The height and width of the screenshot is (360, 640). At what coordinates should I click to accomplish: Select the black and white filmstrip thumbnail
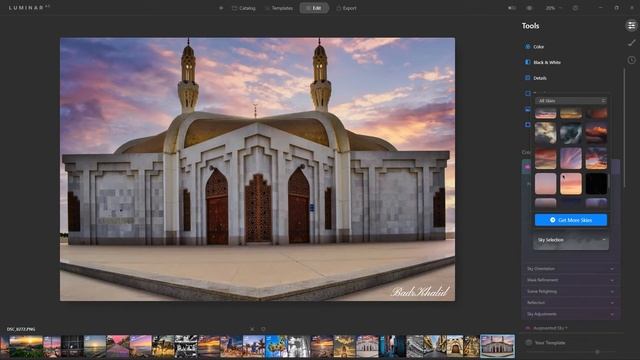[186, 346]
